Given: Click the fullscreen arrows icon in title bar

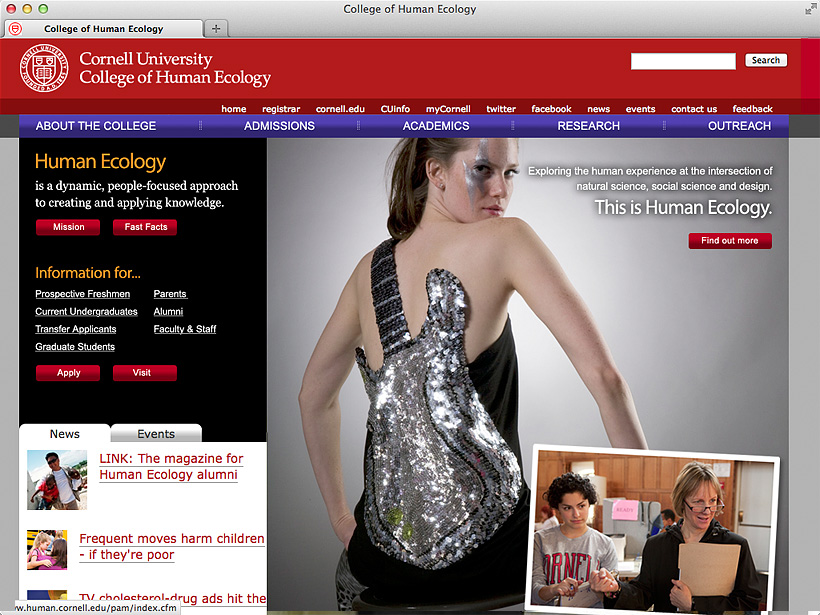Looking at the screenshot, I should (811, 9).
